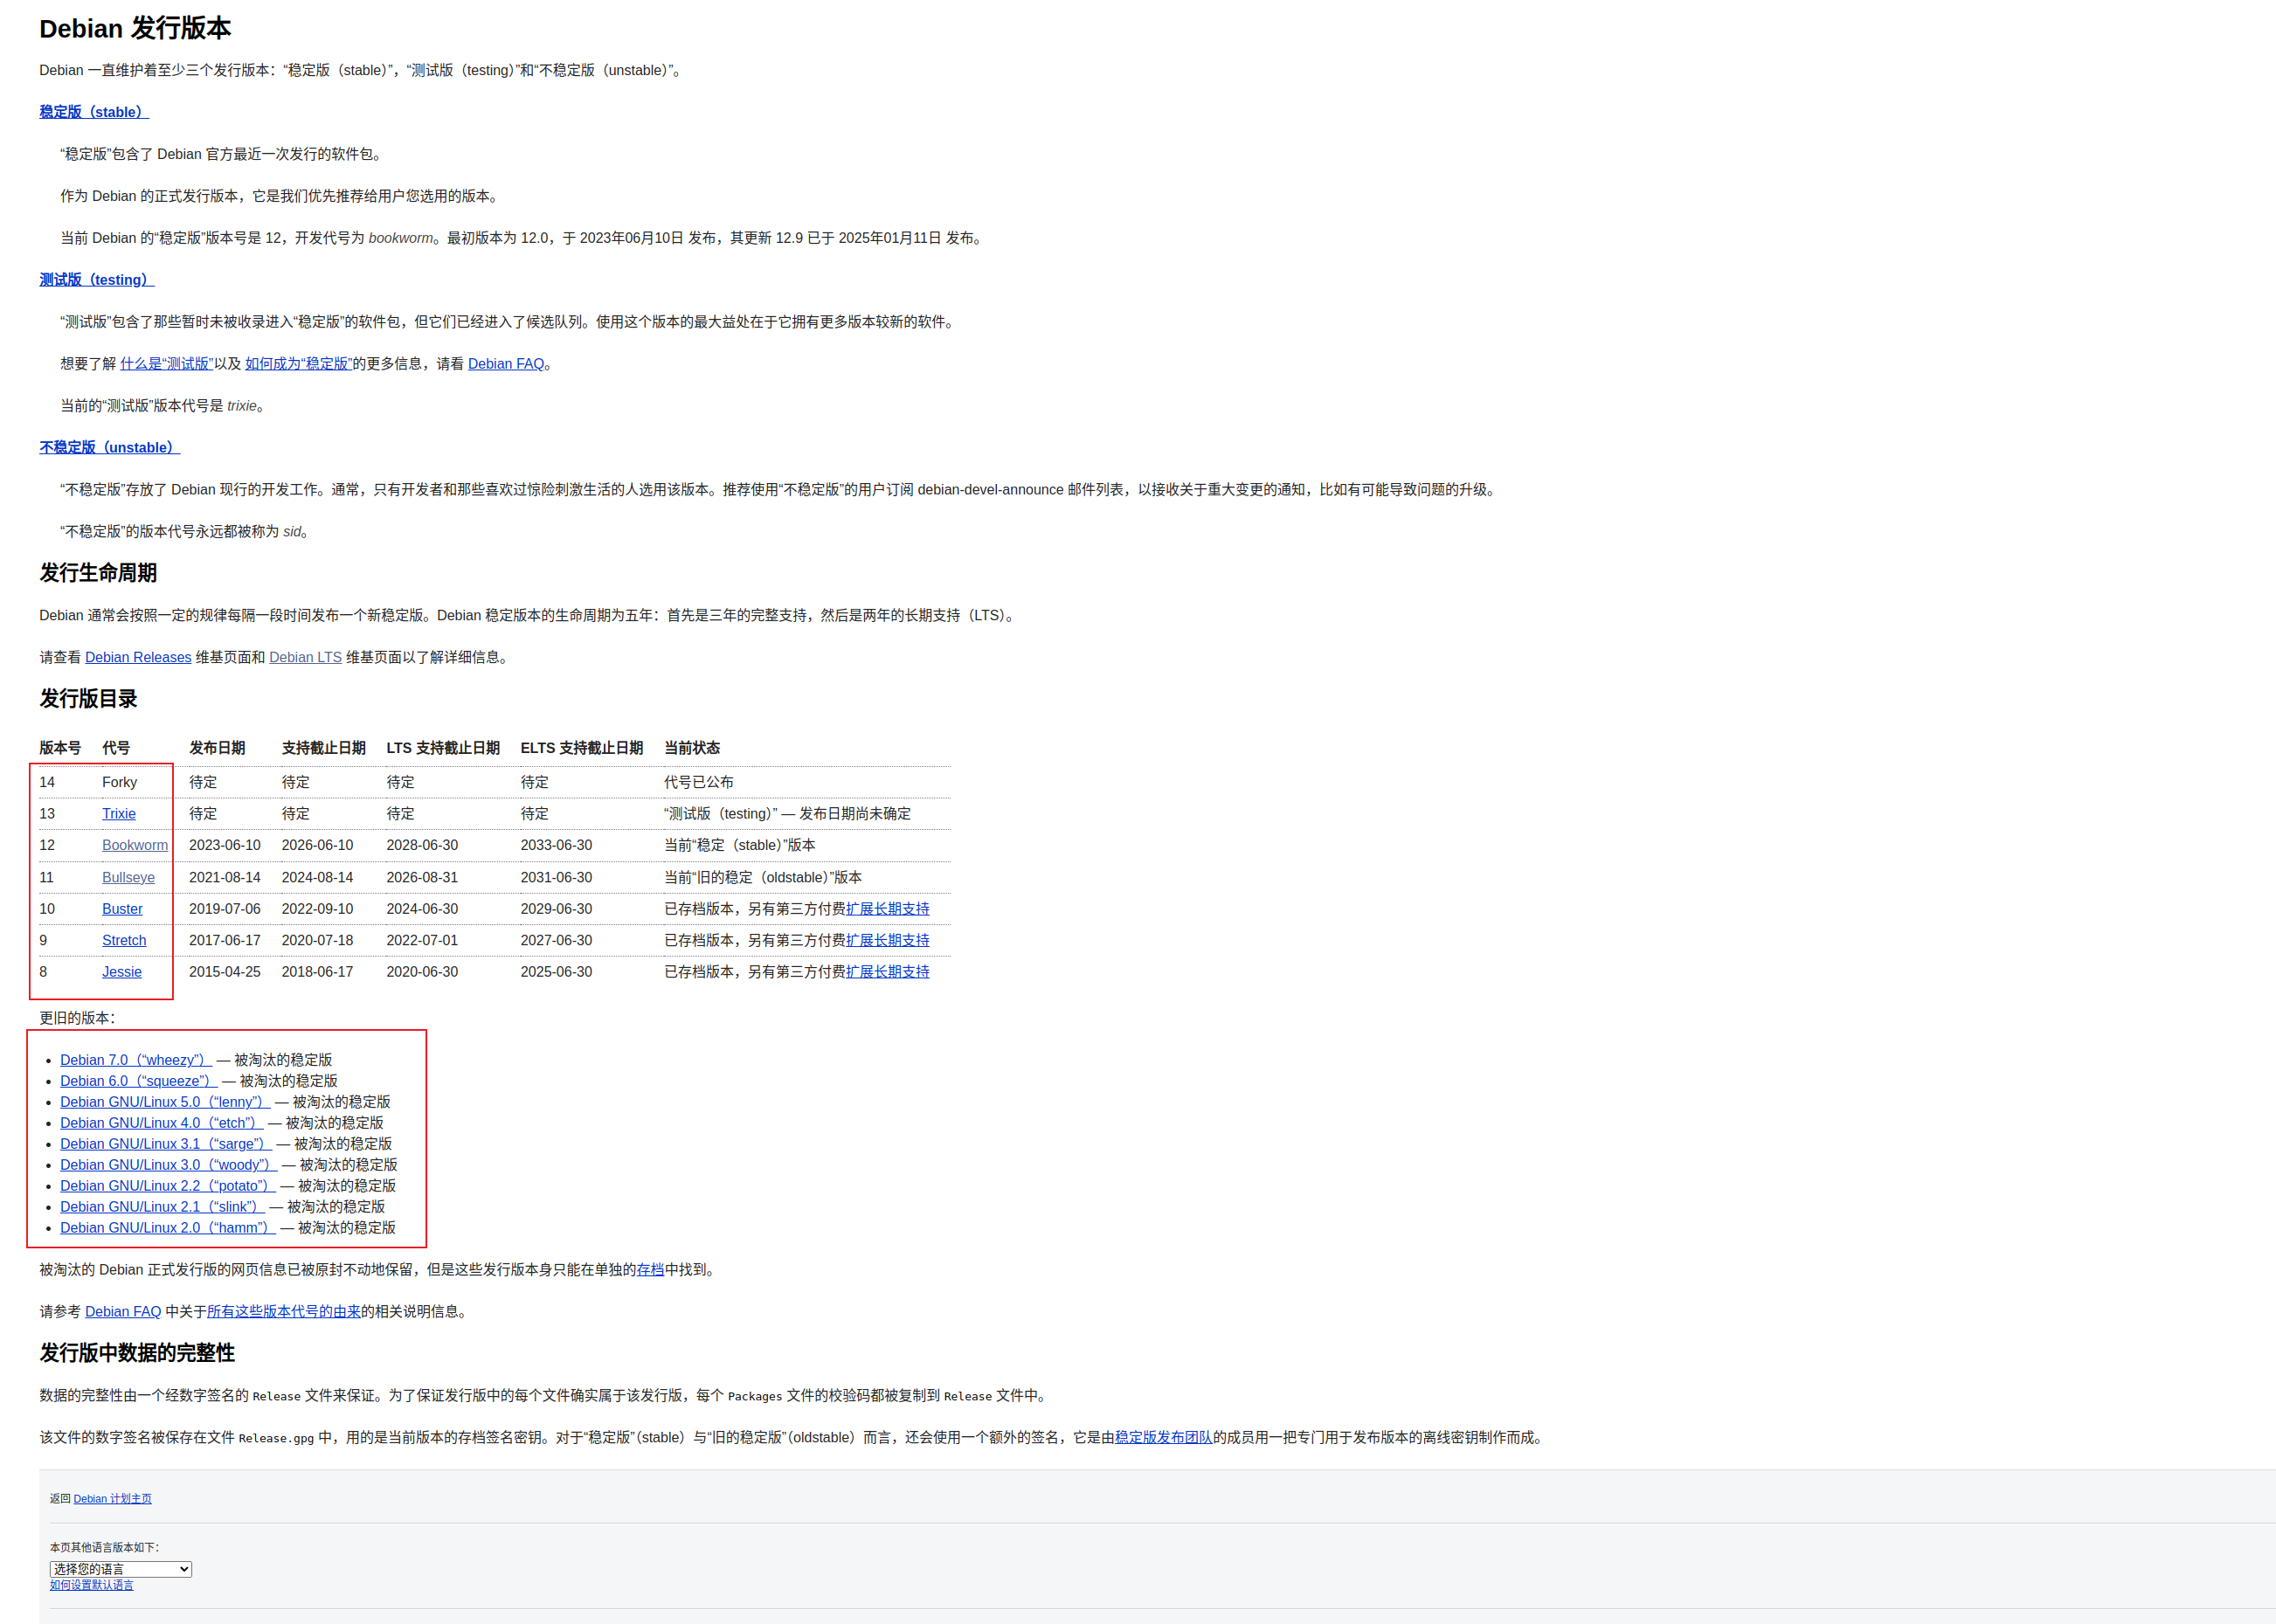This screenshot has height=1624, width=2276.
Task: Open 扩展长期支持 link in Stretch row
Action: [x=888, y=940]
